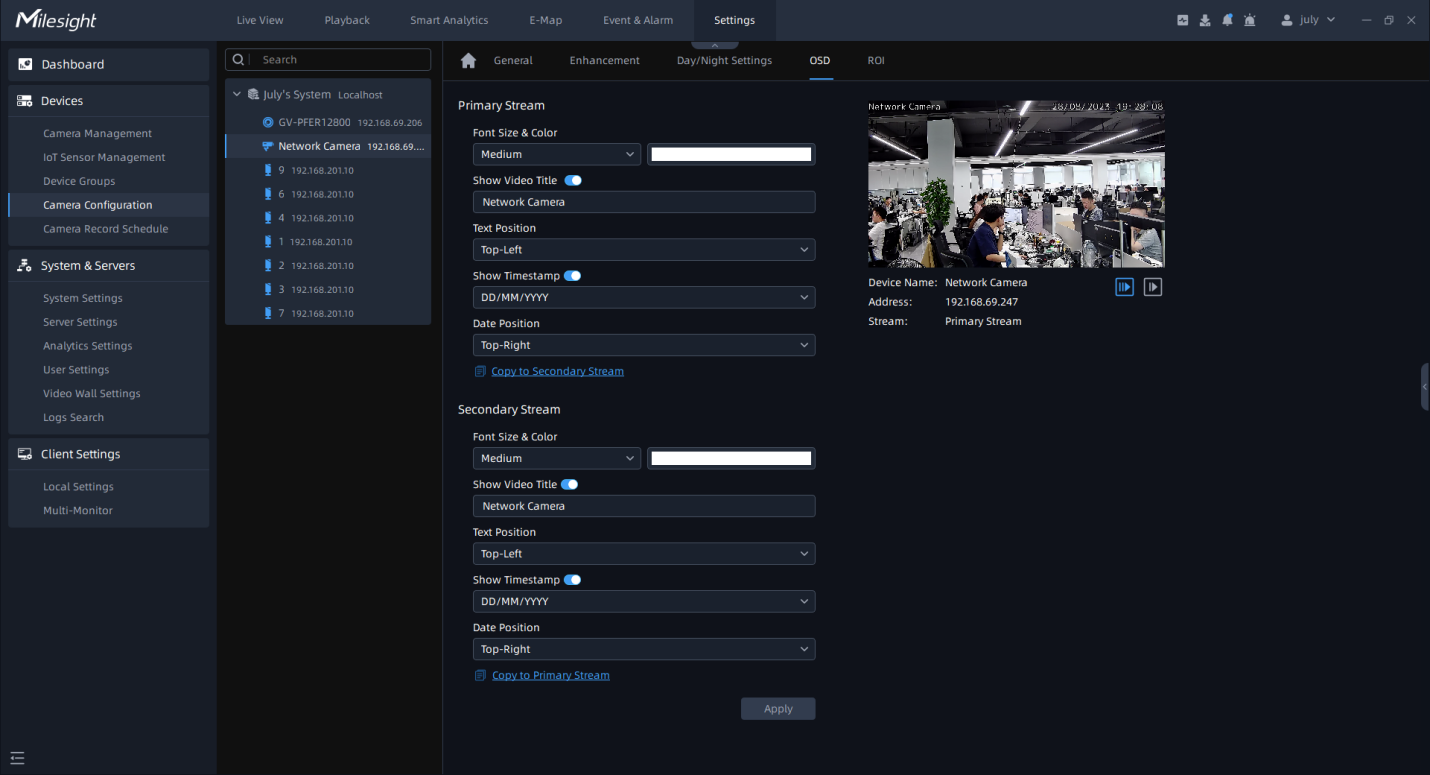Toggle Show Video Title for Secondary Stream
Image resolution: width=1430 pixels, height=775 pixels.
point(569,485)
